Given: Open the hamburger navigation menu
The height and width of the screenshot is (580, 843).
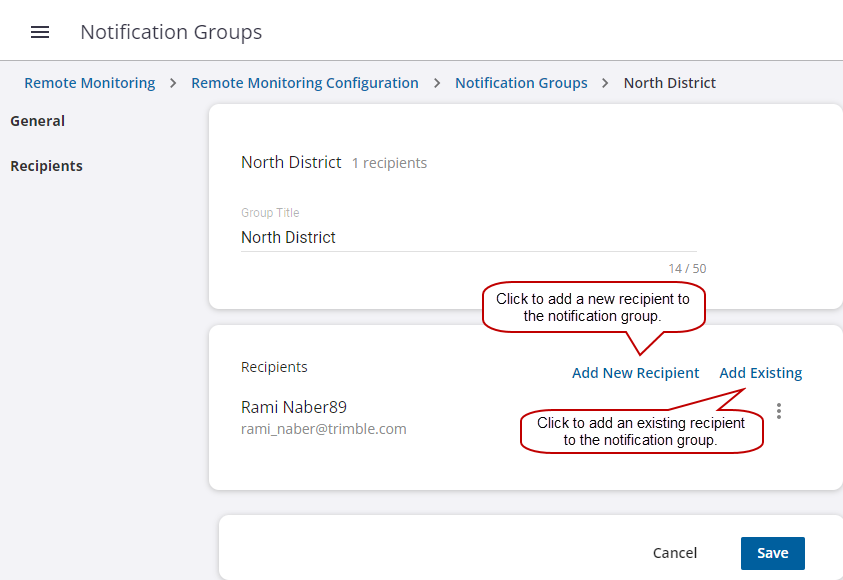Looking at the screenshot, I should (40, 31).
